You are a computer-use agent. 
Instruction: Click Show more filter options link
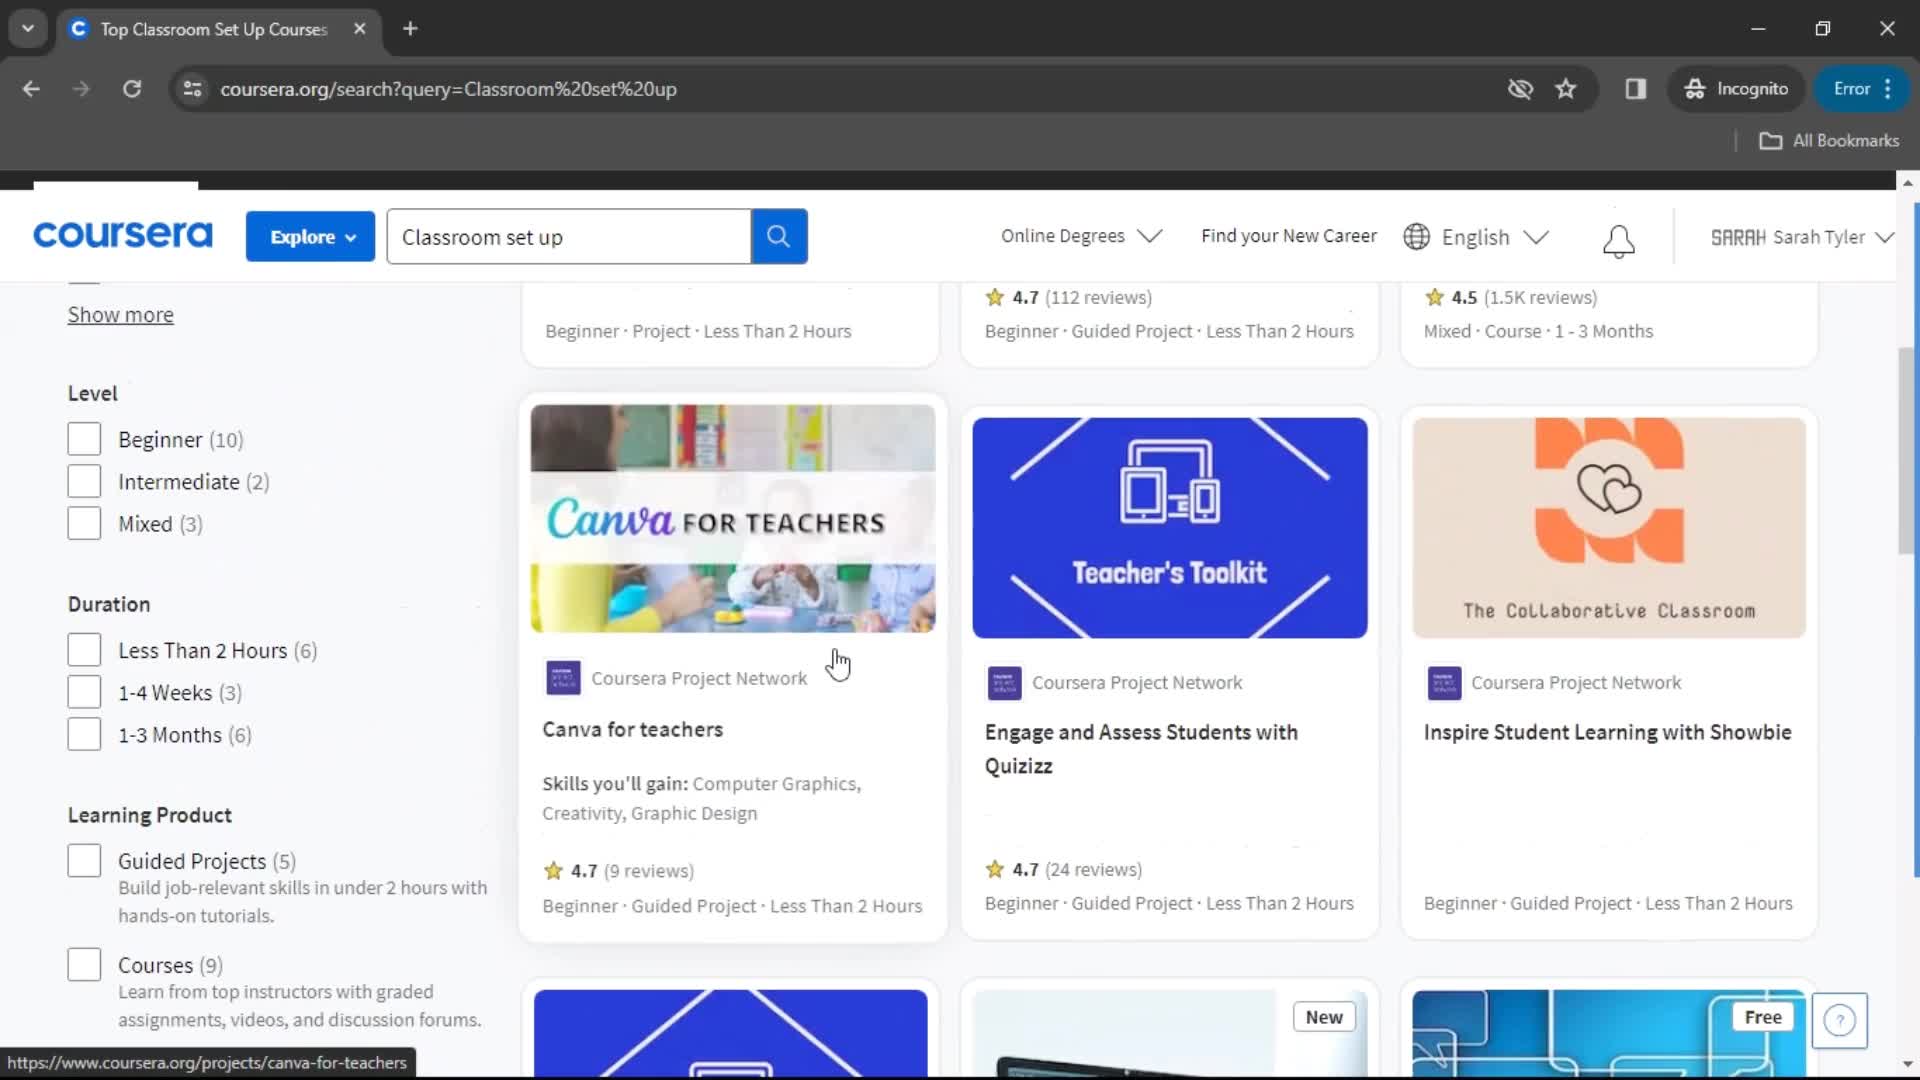point(120,314)
